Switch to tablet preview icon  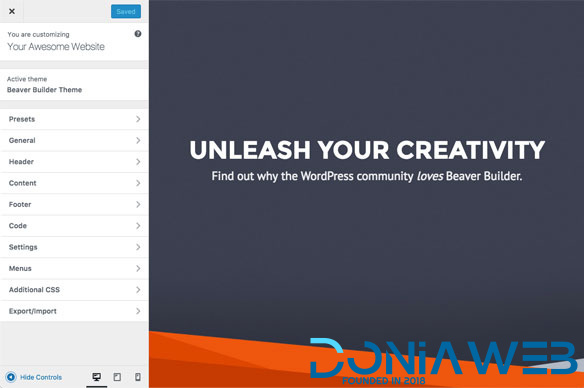[117, 377]
